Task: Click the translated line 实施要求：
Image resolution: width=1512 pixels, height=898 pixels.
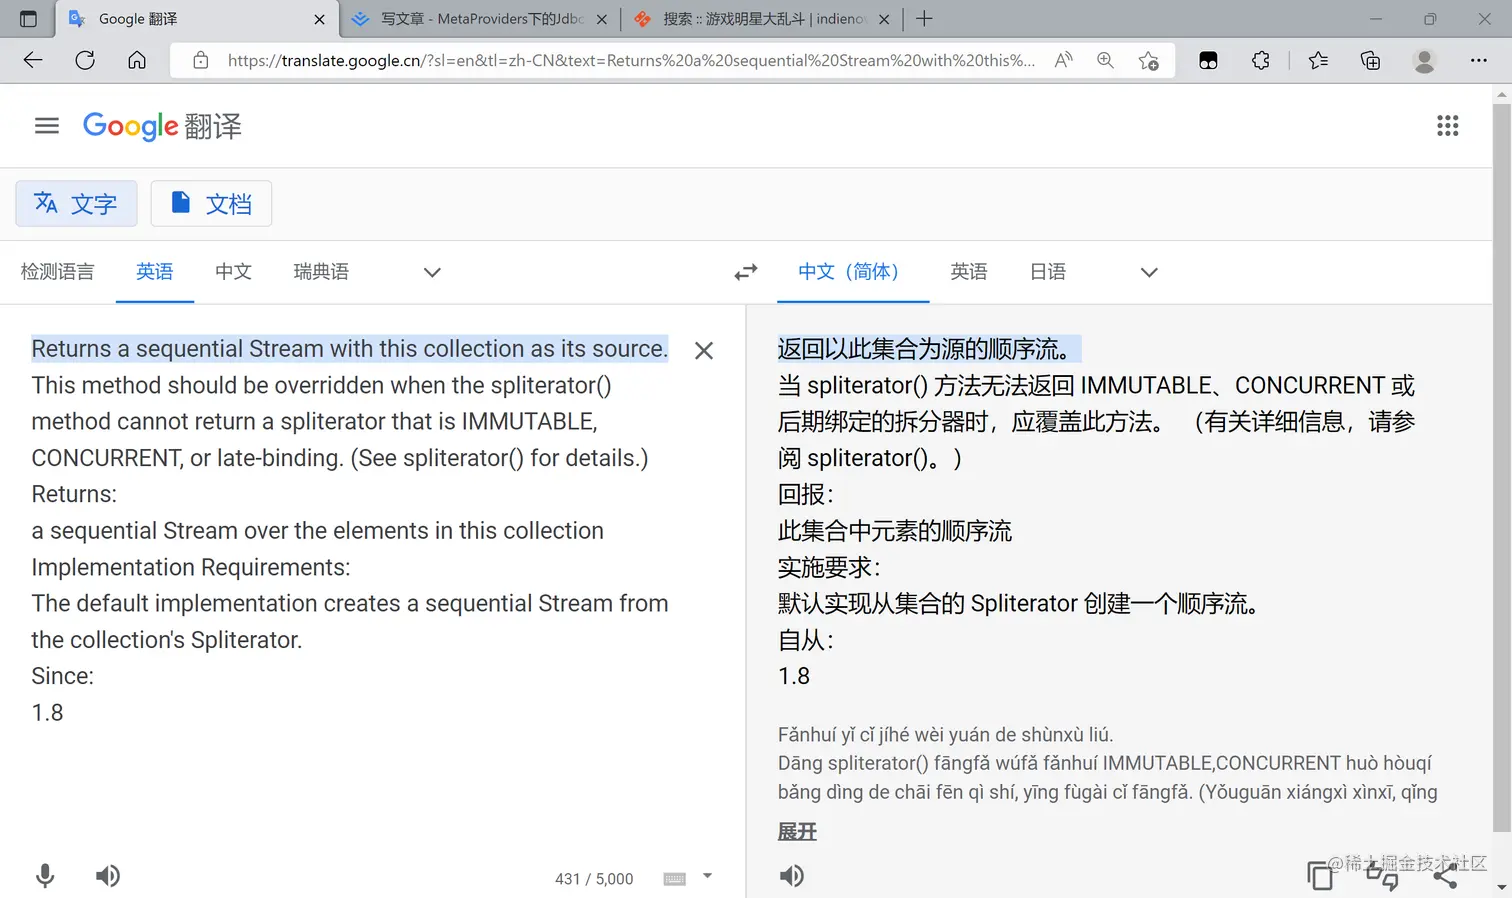Action: (x=830, y=567)
